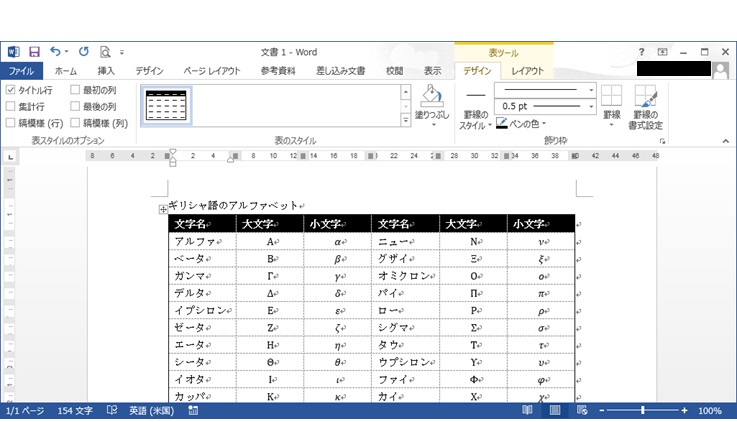Open the proofing status icon
The image size is (737, 422).
pos(112,410)
